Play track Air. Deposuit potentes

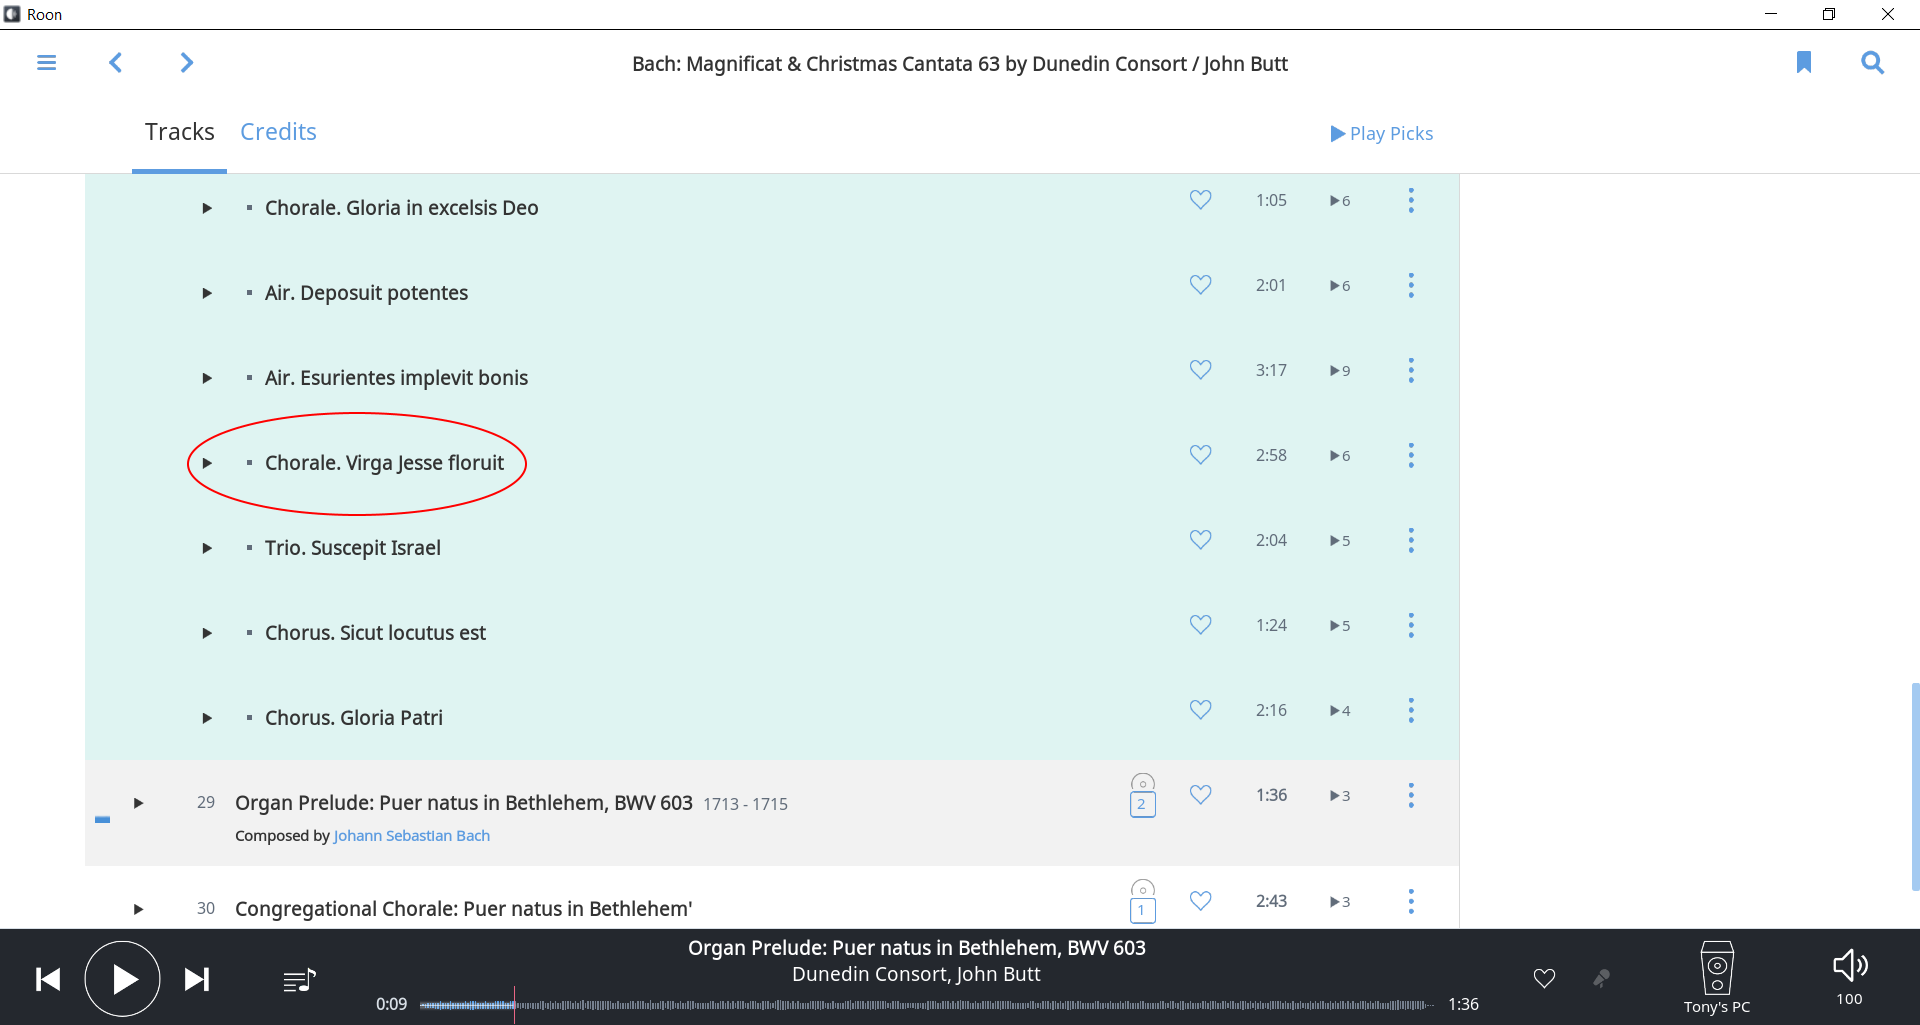click(x=207, y=293)
